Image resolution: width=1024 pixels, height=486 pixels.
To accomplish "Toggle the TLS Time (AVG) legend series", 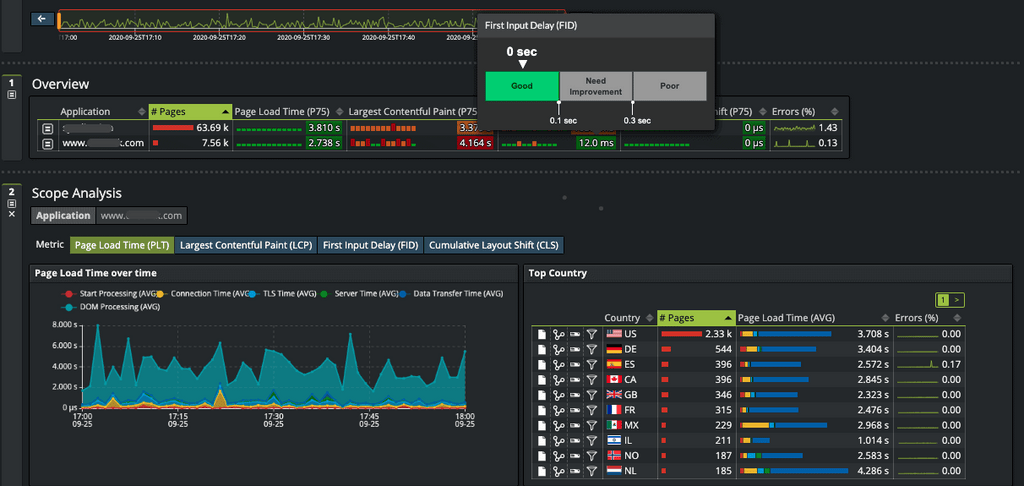I will 284,294.
